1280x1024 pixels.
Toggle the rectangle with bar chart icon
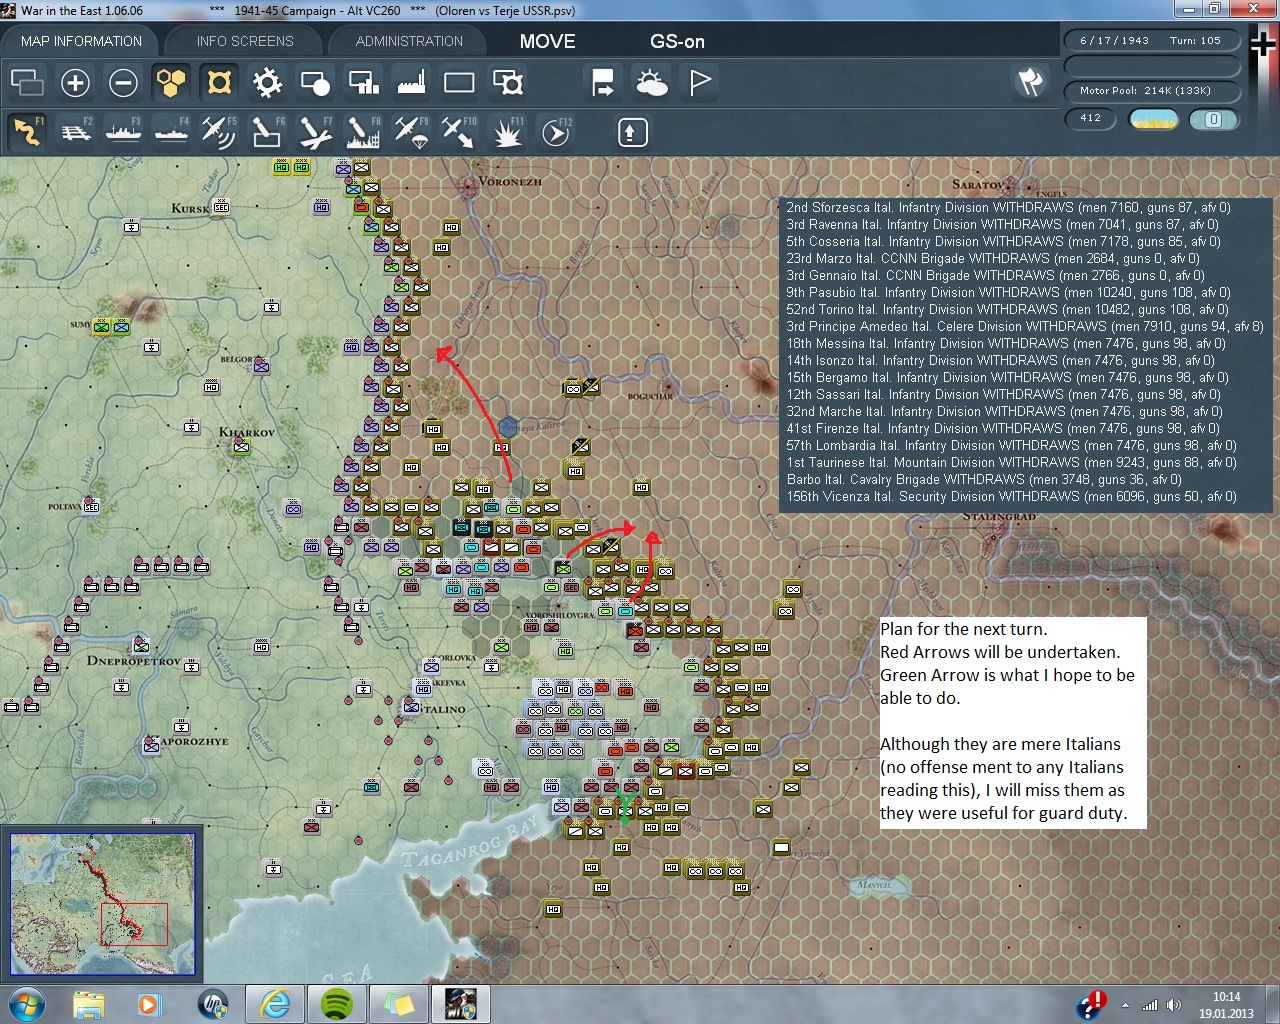363,82
